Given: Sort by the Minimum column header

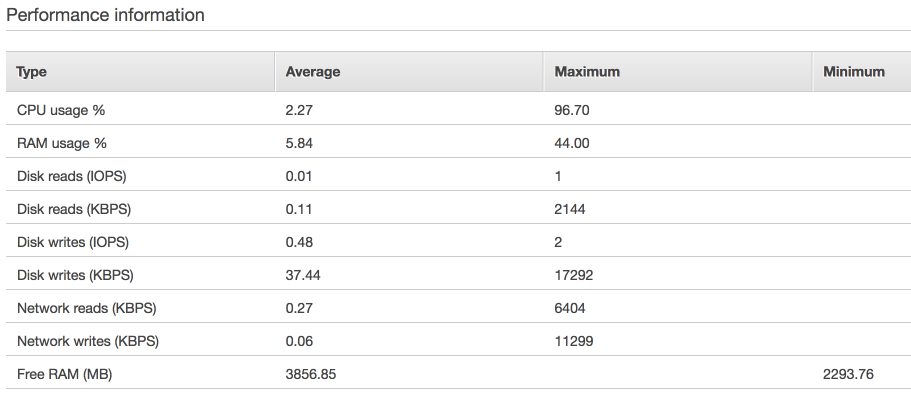Looking at the screenshot, I should click(862, 71).
